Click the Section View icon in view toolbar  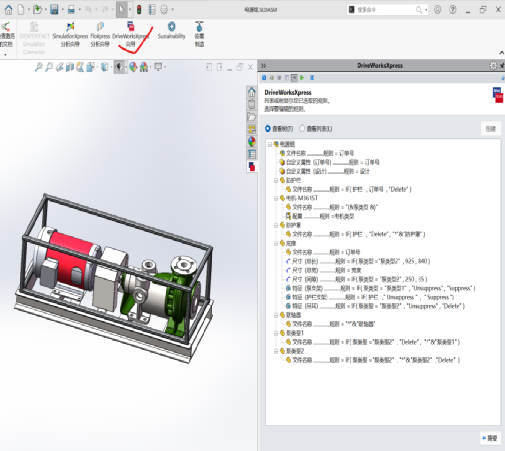click(70, 67)
